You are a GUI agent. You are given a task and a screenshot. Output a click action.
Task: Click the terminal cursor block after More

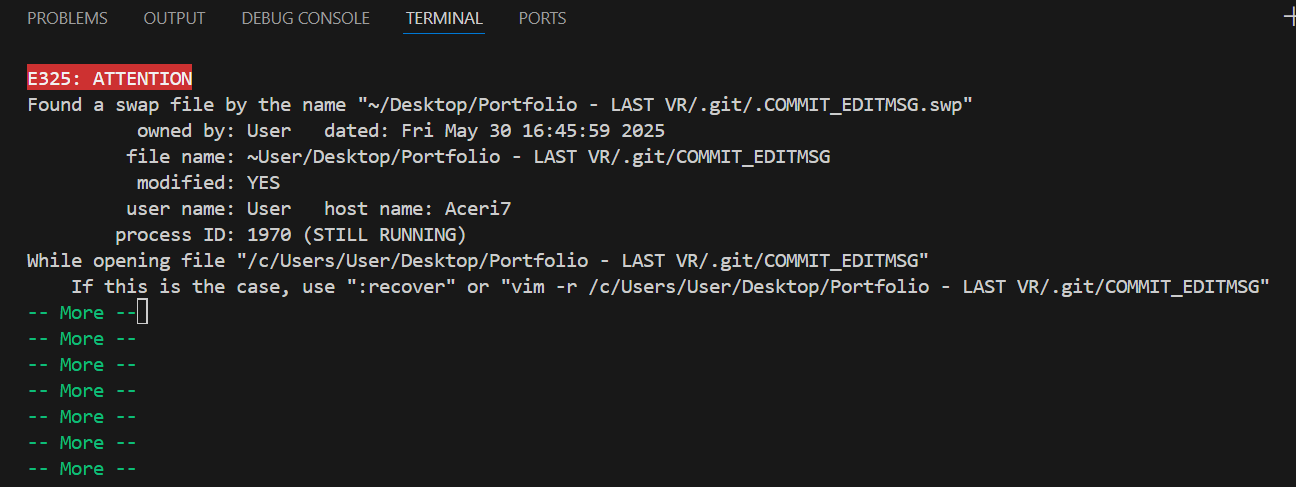tap(142, 313)
